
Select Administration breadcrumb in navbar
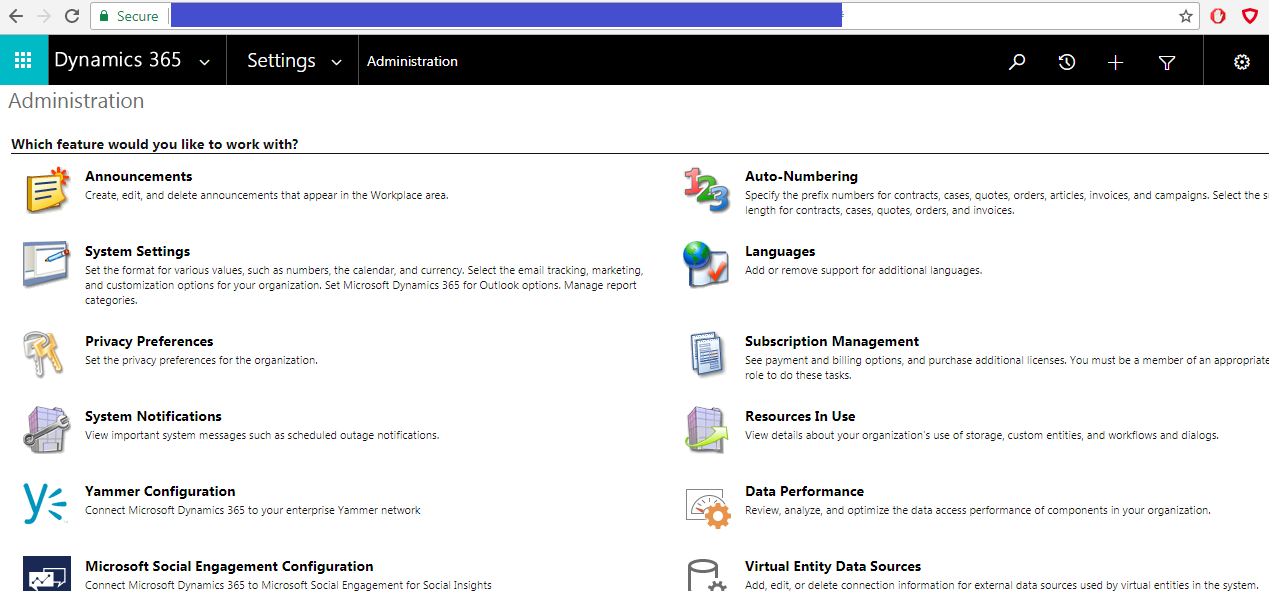[x=412, y=61]
